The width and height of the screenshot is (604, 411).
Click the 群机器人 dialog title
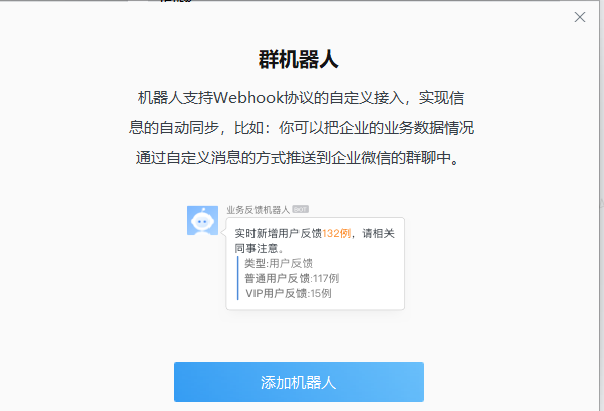pyautogui.click(x=299, y=60)
